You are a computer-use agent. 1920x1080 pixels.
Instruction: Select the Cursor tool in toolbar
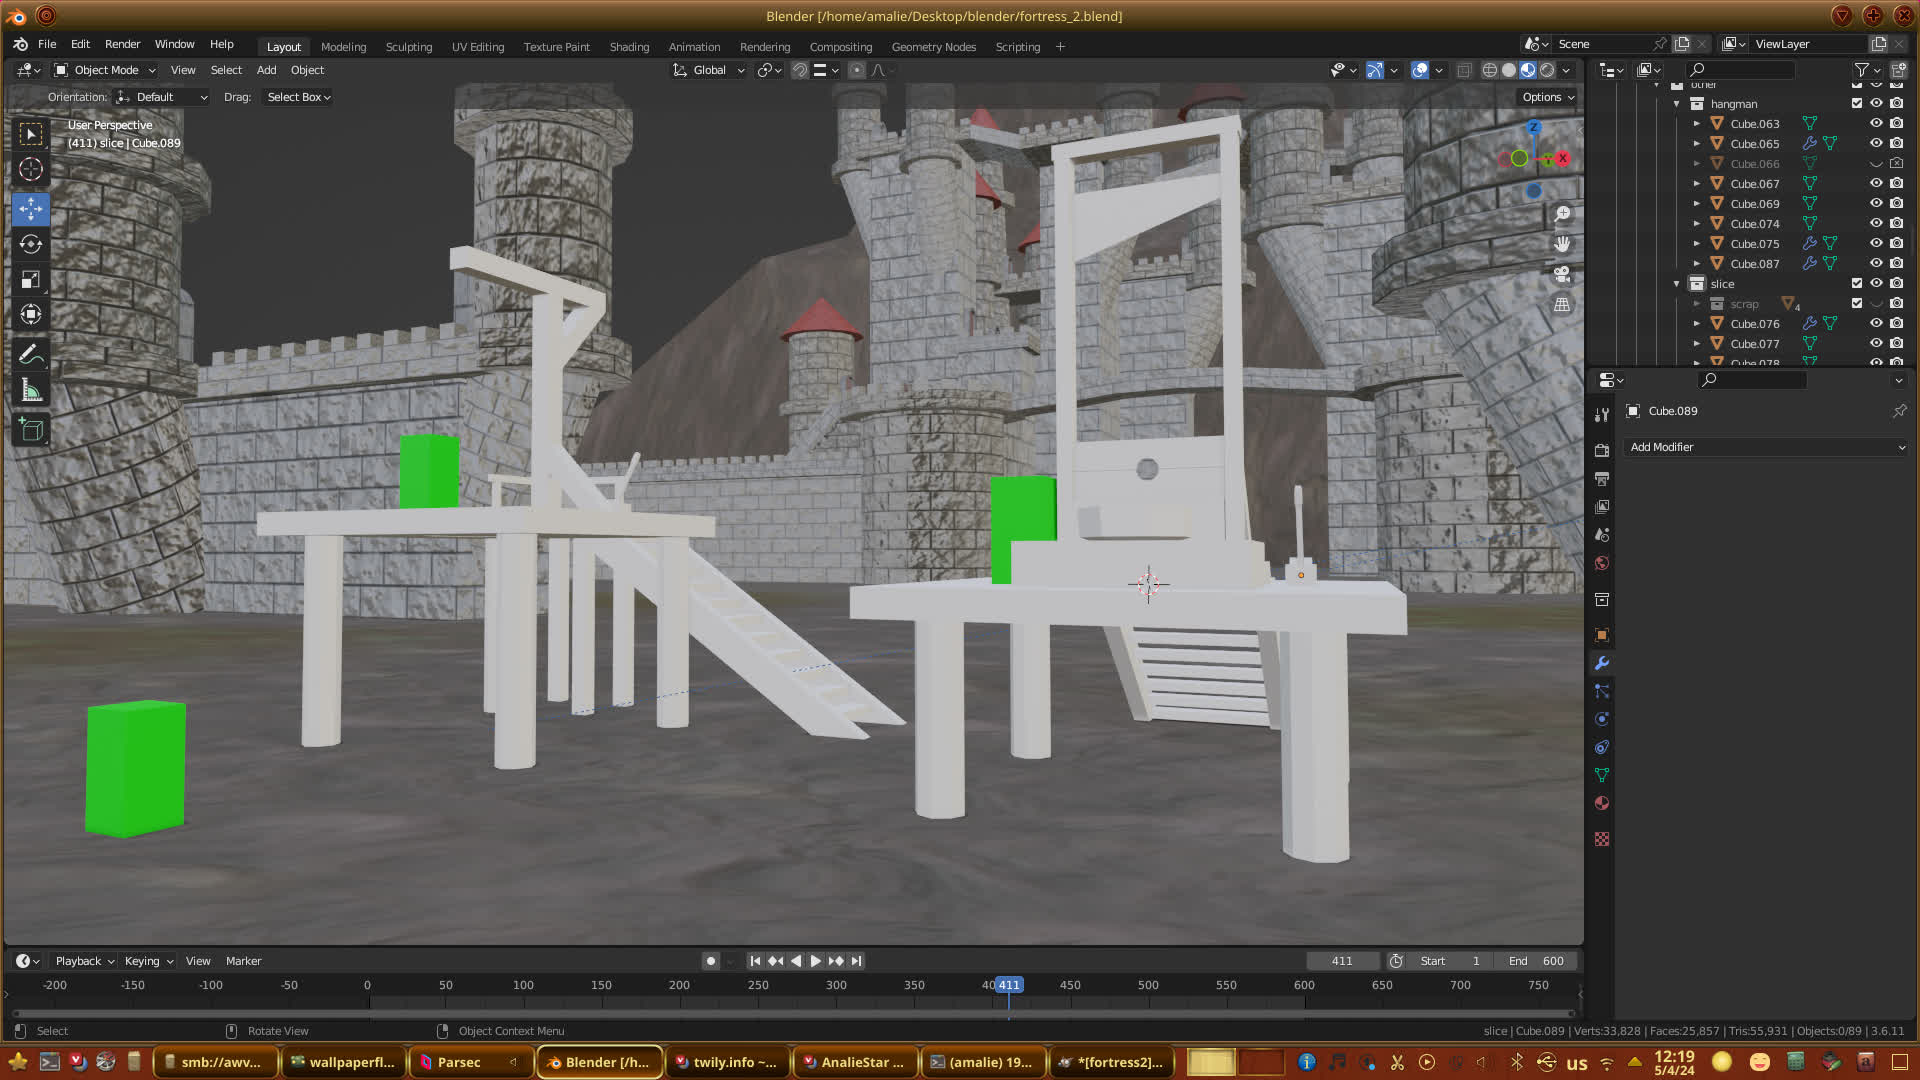(31, 169)
